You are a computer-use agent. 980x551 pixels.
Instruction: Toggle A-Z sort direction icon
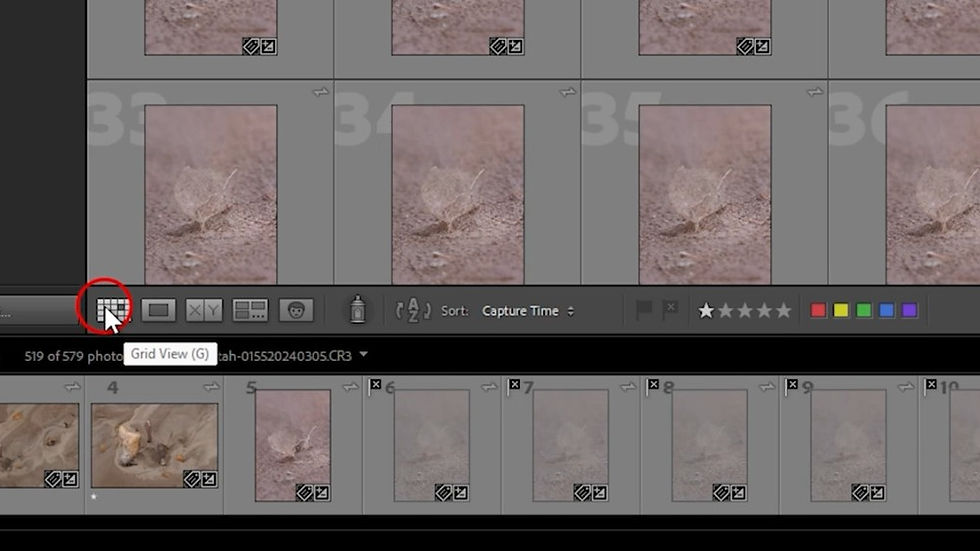coord(413,310)
